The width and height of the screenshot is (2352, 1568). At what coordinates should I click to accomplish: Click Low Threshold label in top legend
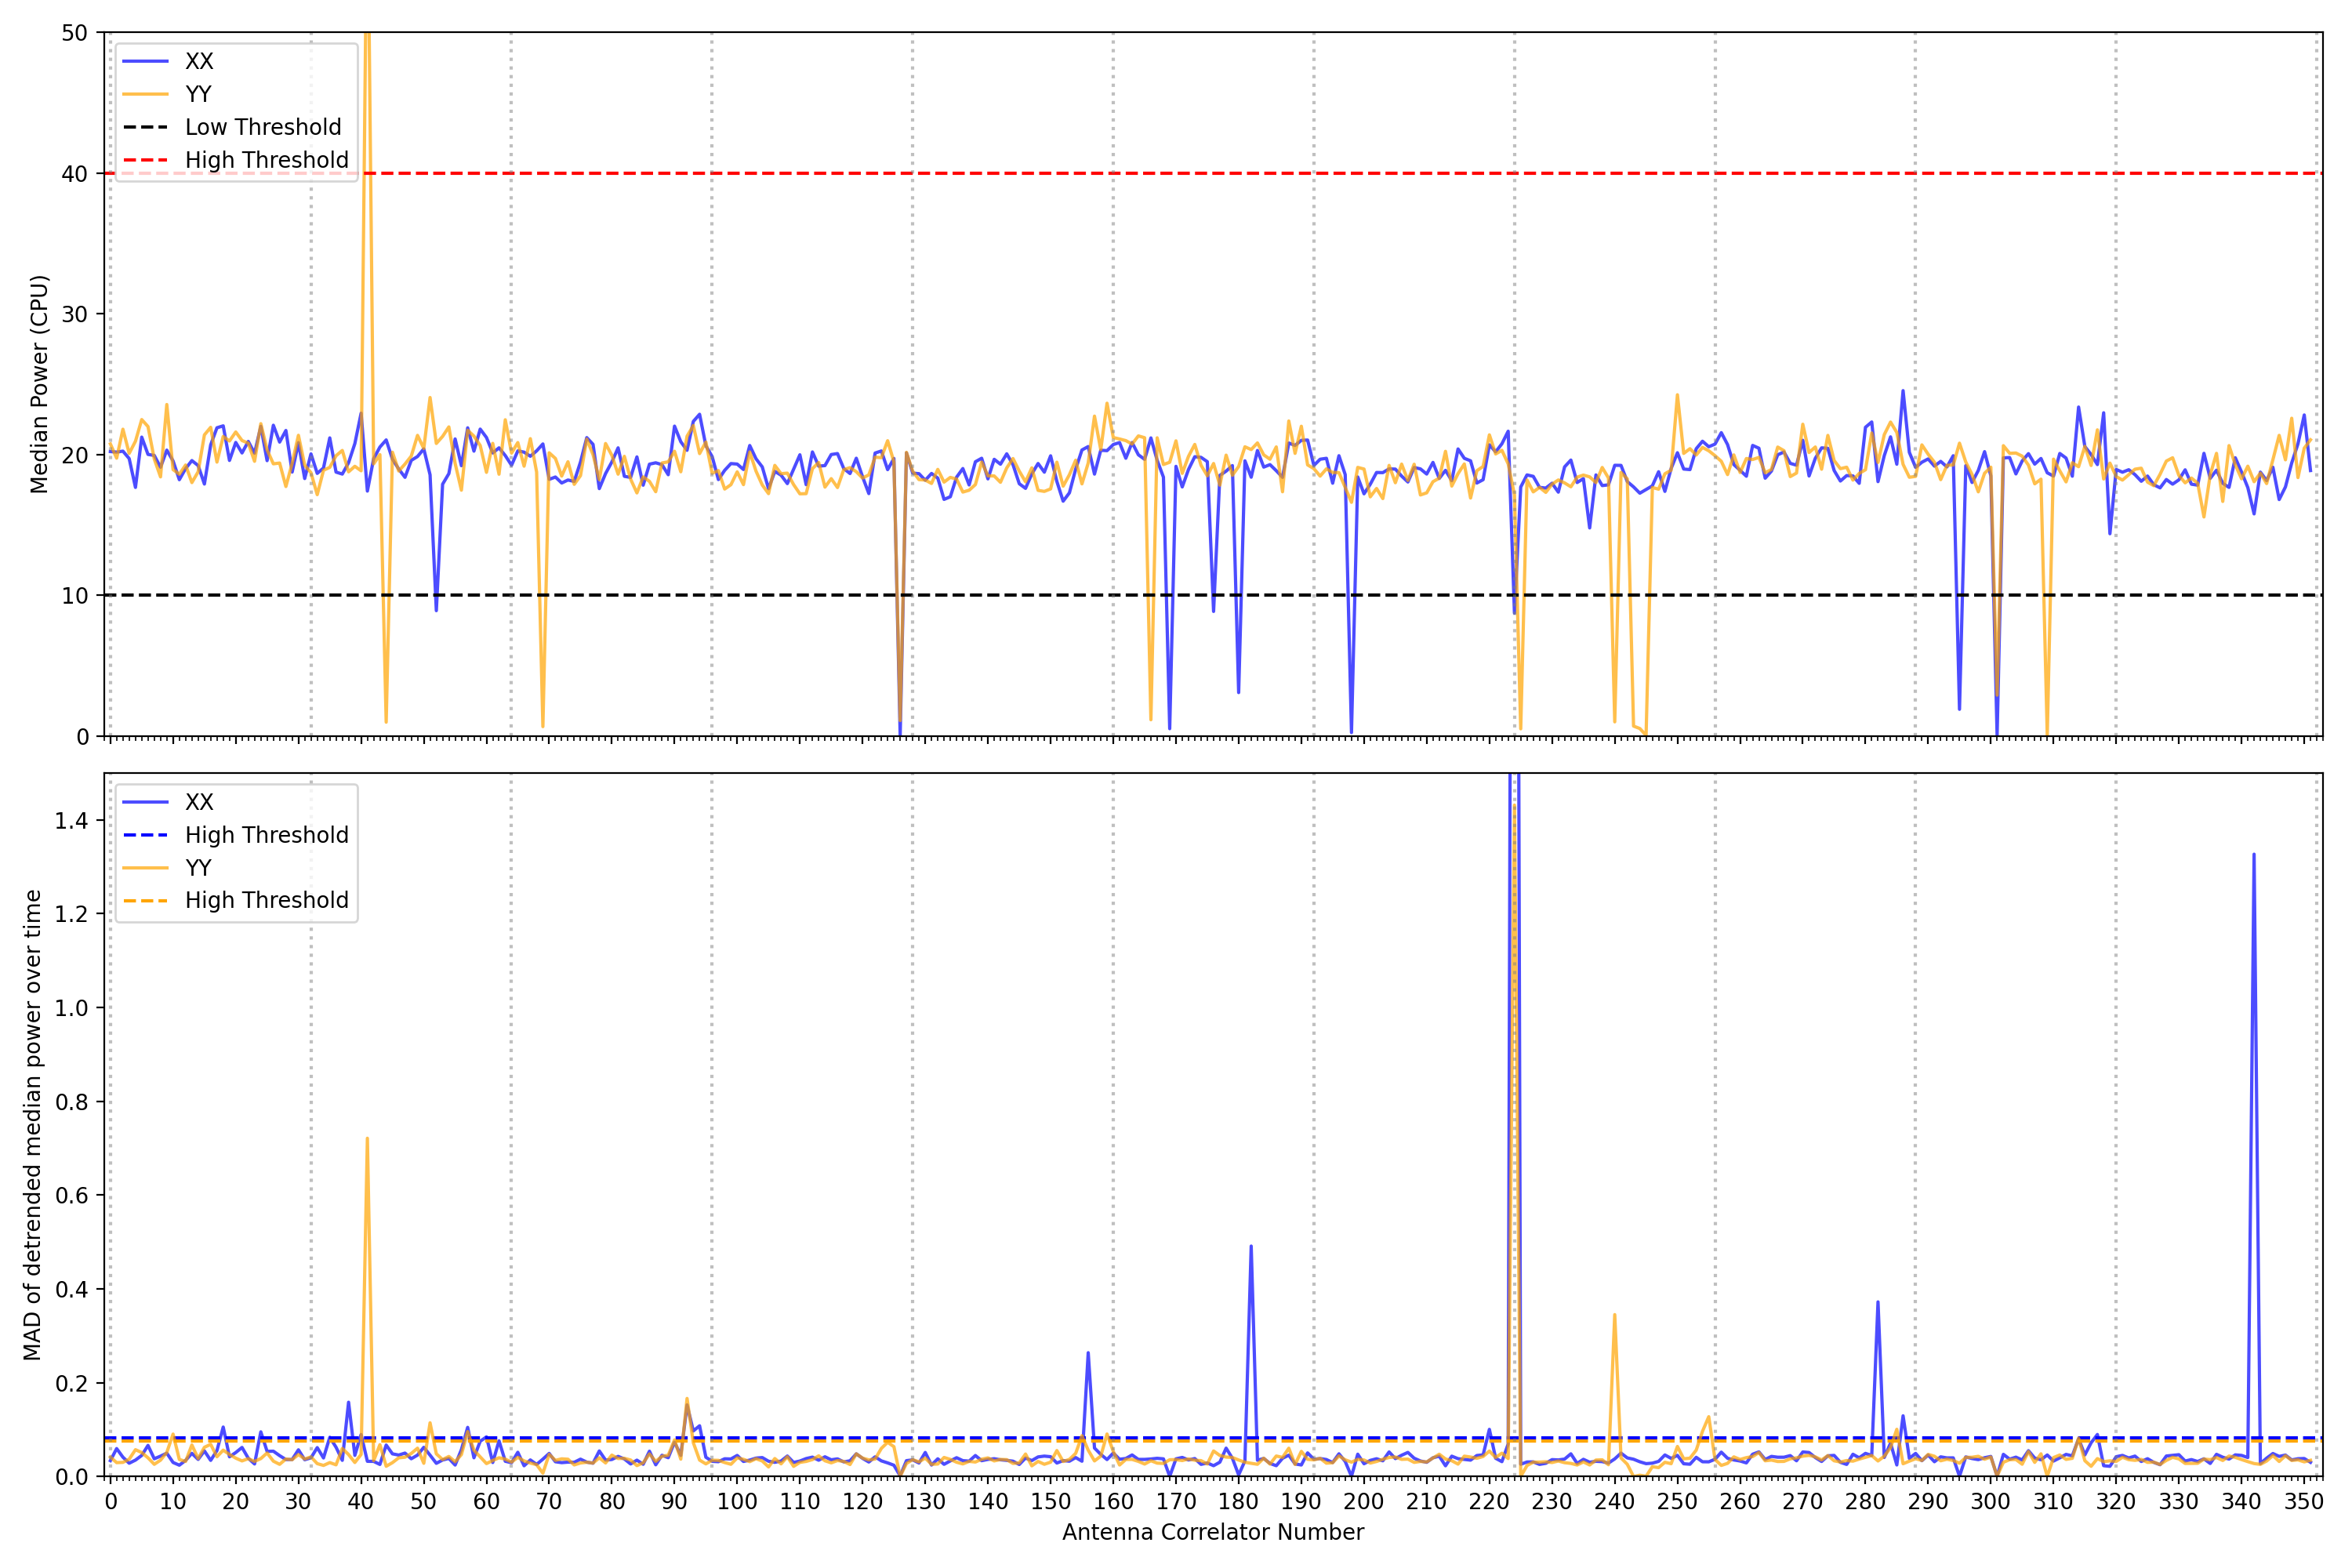click(x=263, y=127)
